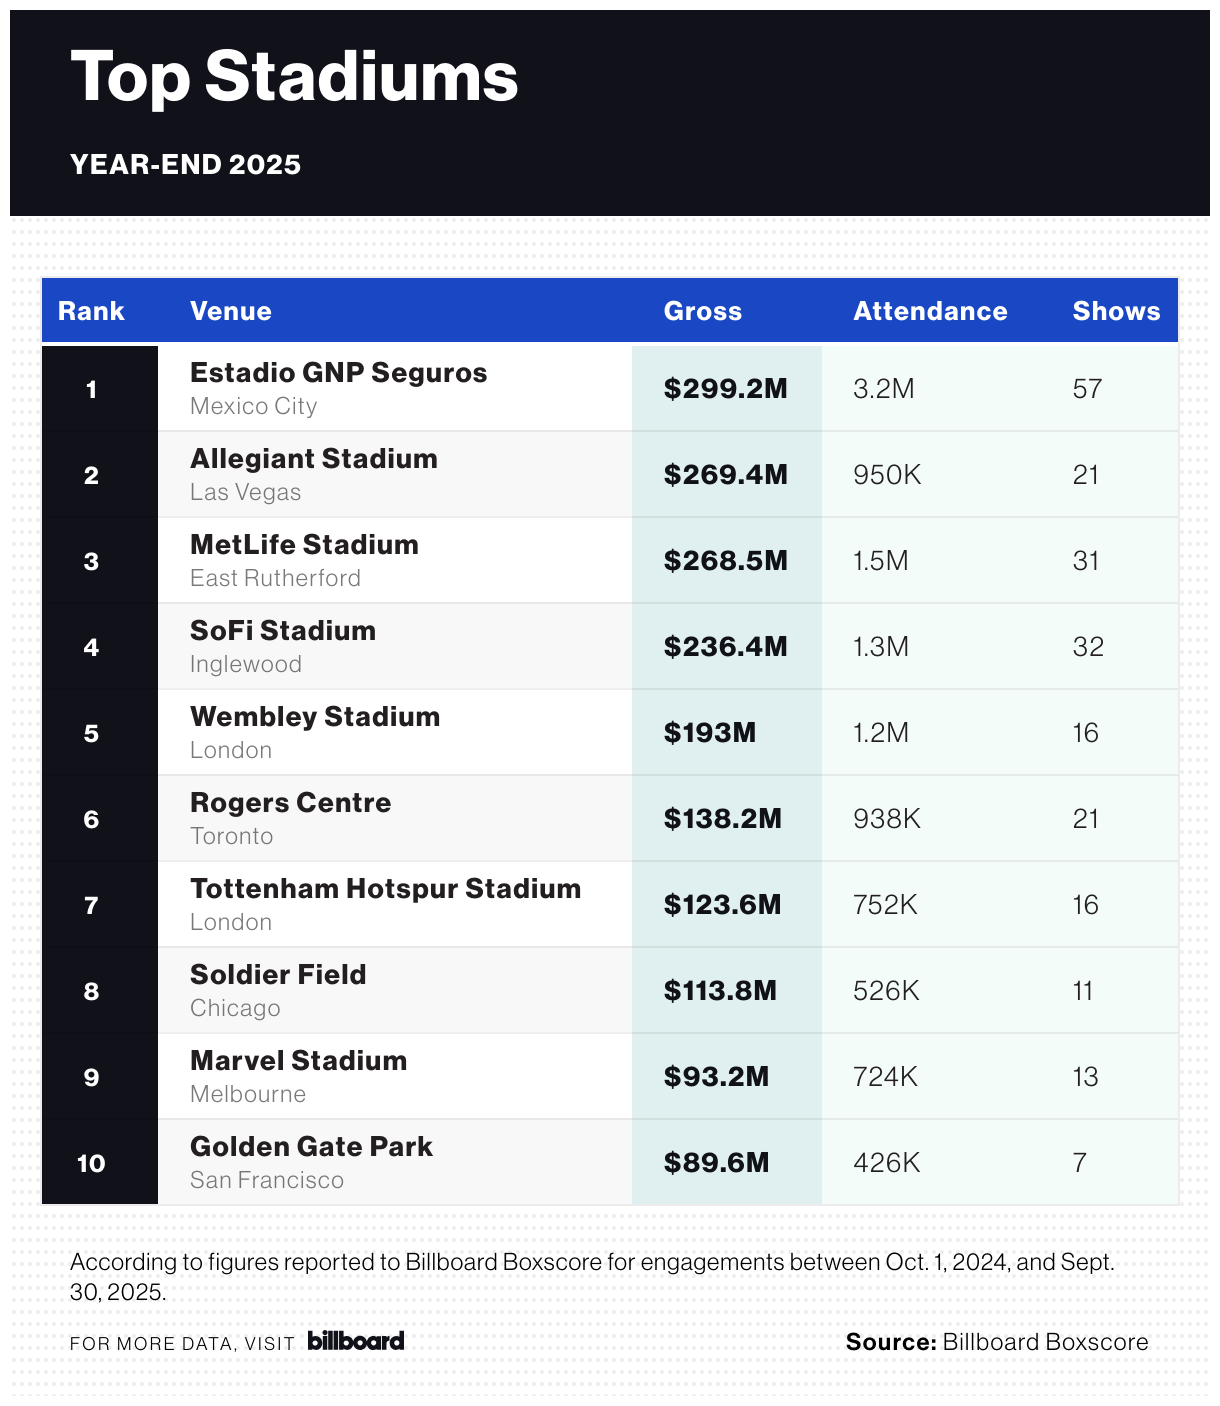Click the $236.4M gross value
Viewport: 1220px width, 1406px height.
[725, 647]
